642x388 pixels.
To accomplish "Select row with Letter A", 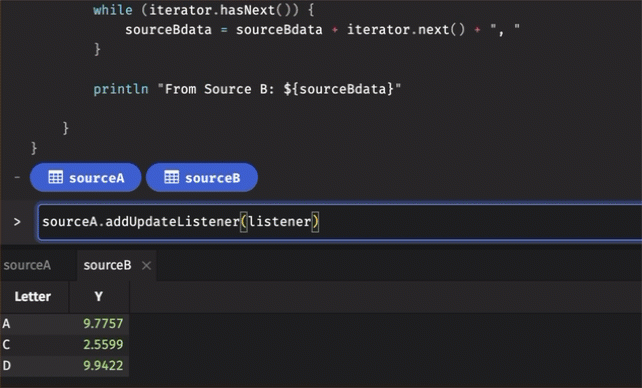I will point(65,323).
